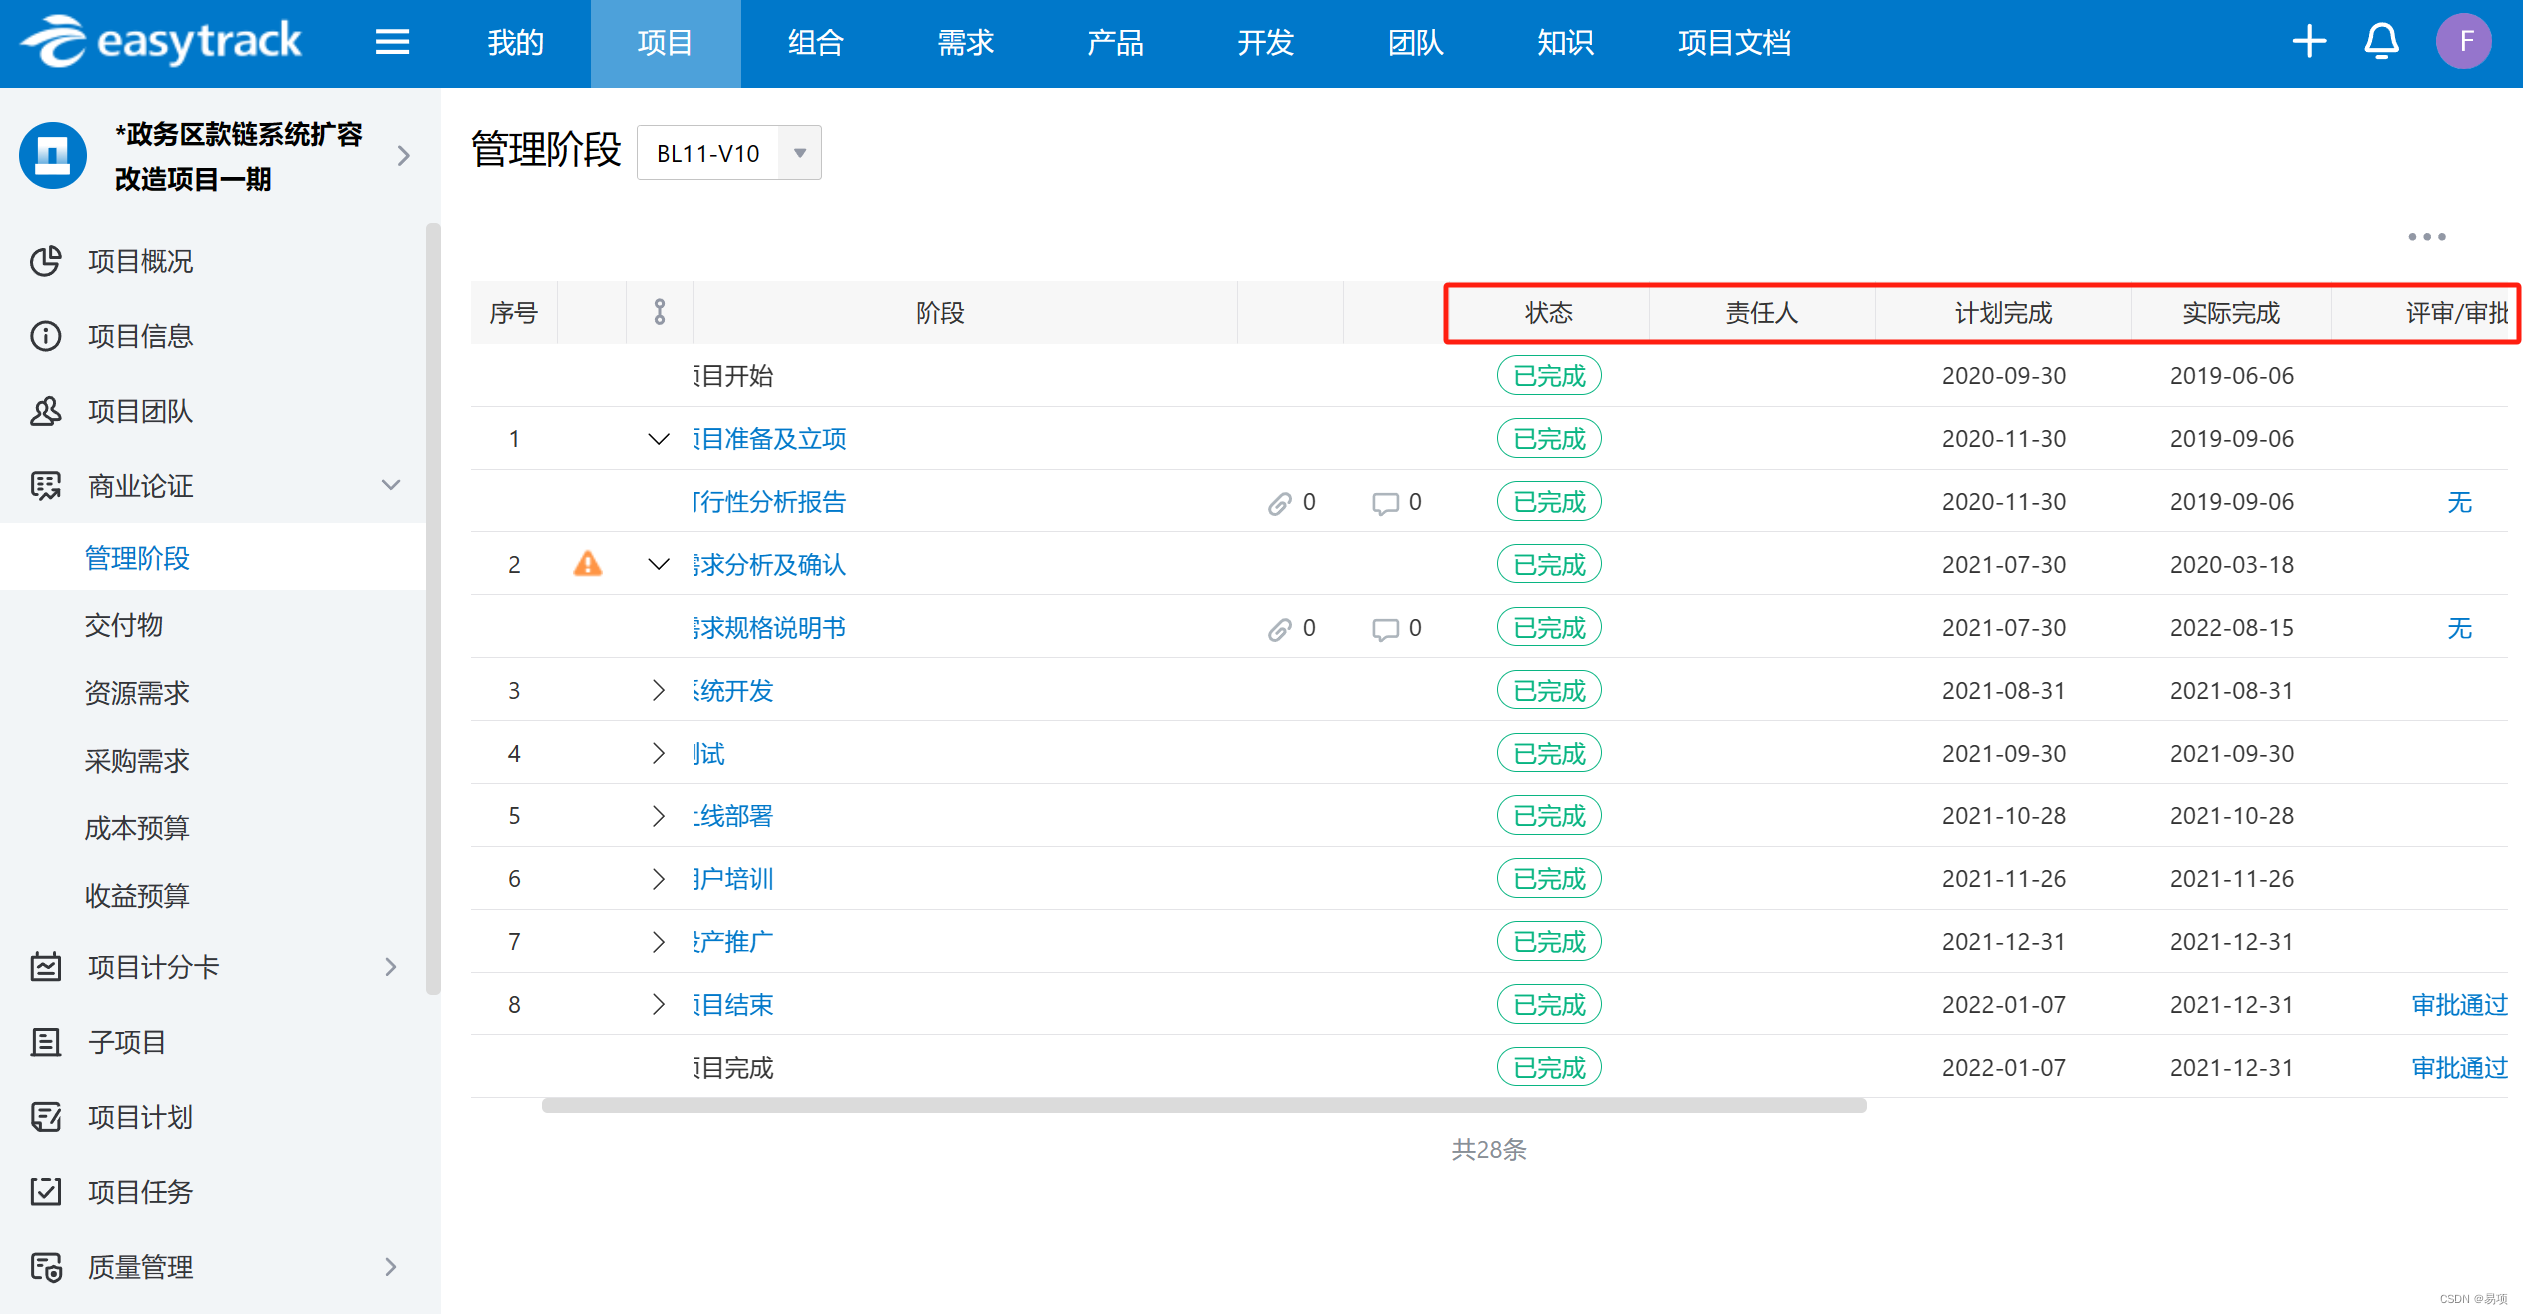
Task: Select 收益预算 in sidebar
Action: (x=137, y=896)
